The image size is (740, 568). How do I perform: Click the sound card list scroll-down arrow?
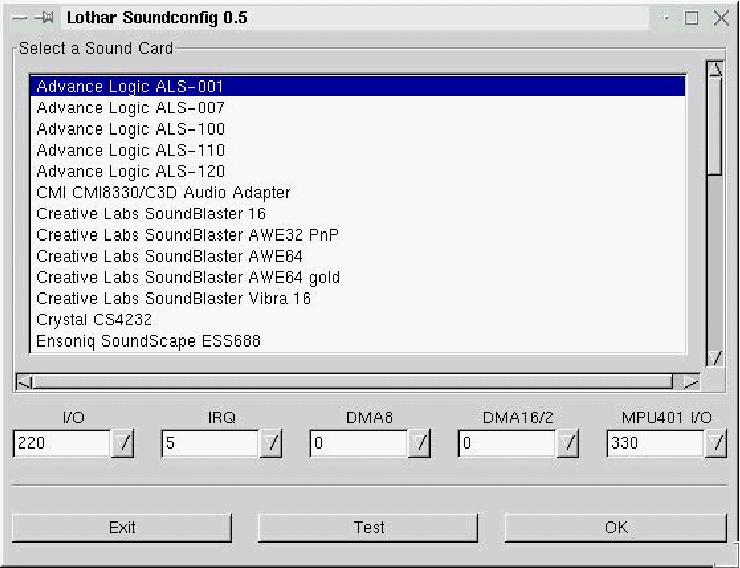click(x=715, y=358)
